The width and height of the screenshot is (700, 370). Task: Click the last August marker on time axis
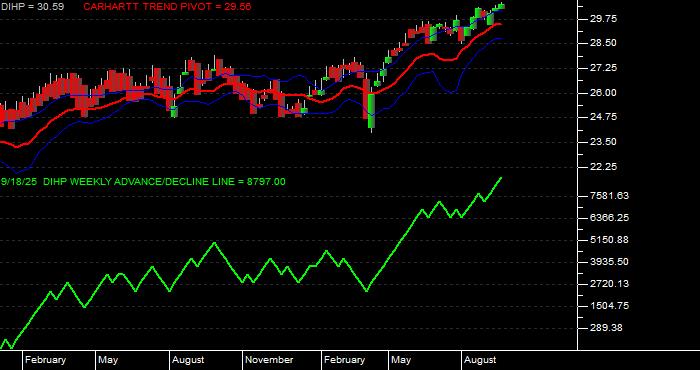[480, 360]
